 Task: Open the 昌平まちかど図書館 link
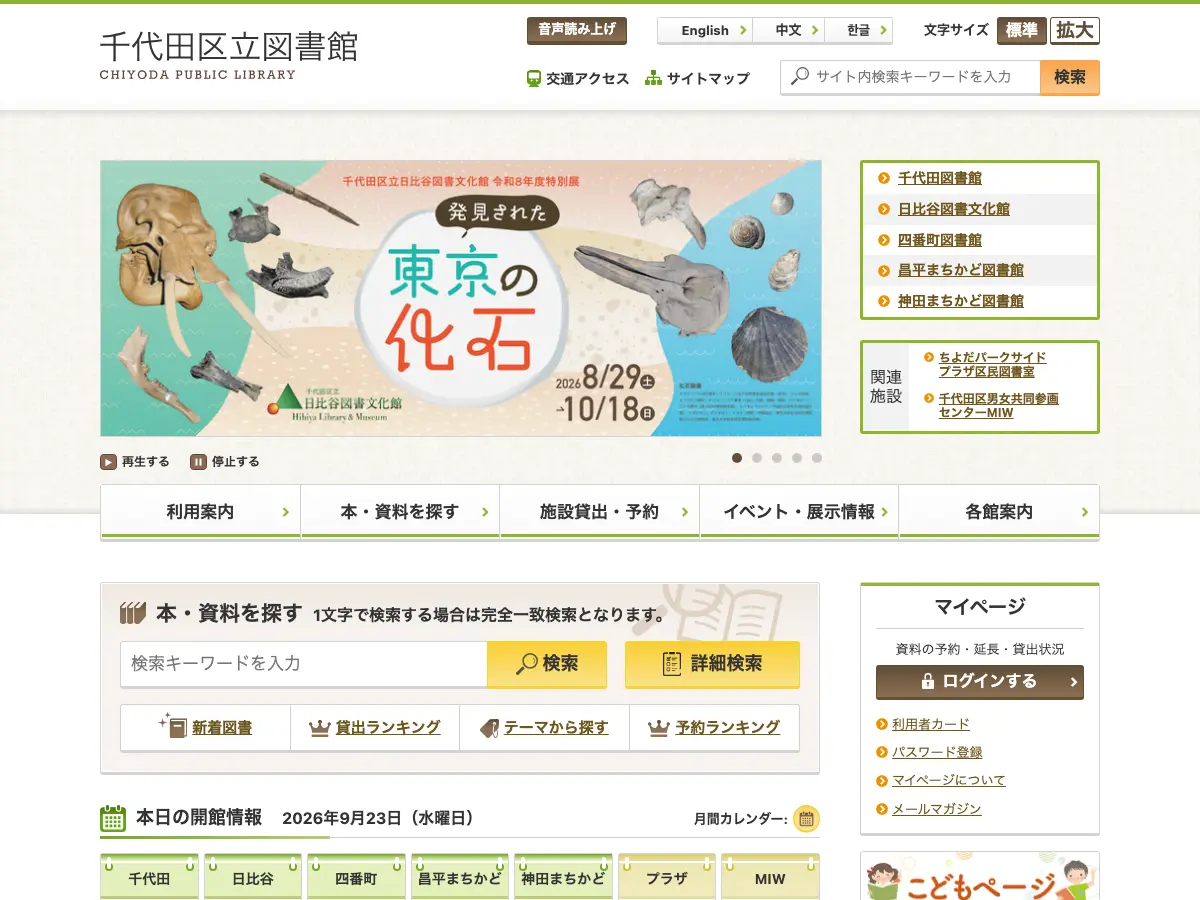point(961,270)
